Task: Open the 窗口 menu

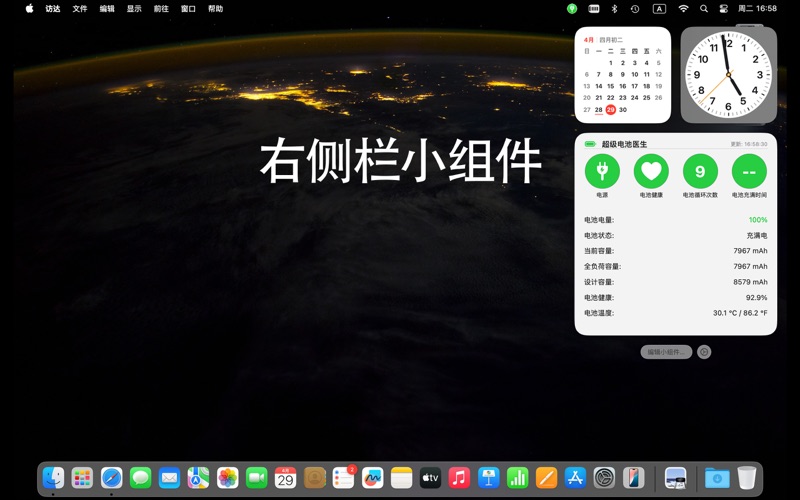Action: (x=188, y=9)
